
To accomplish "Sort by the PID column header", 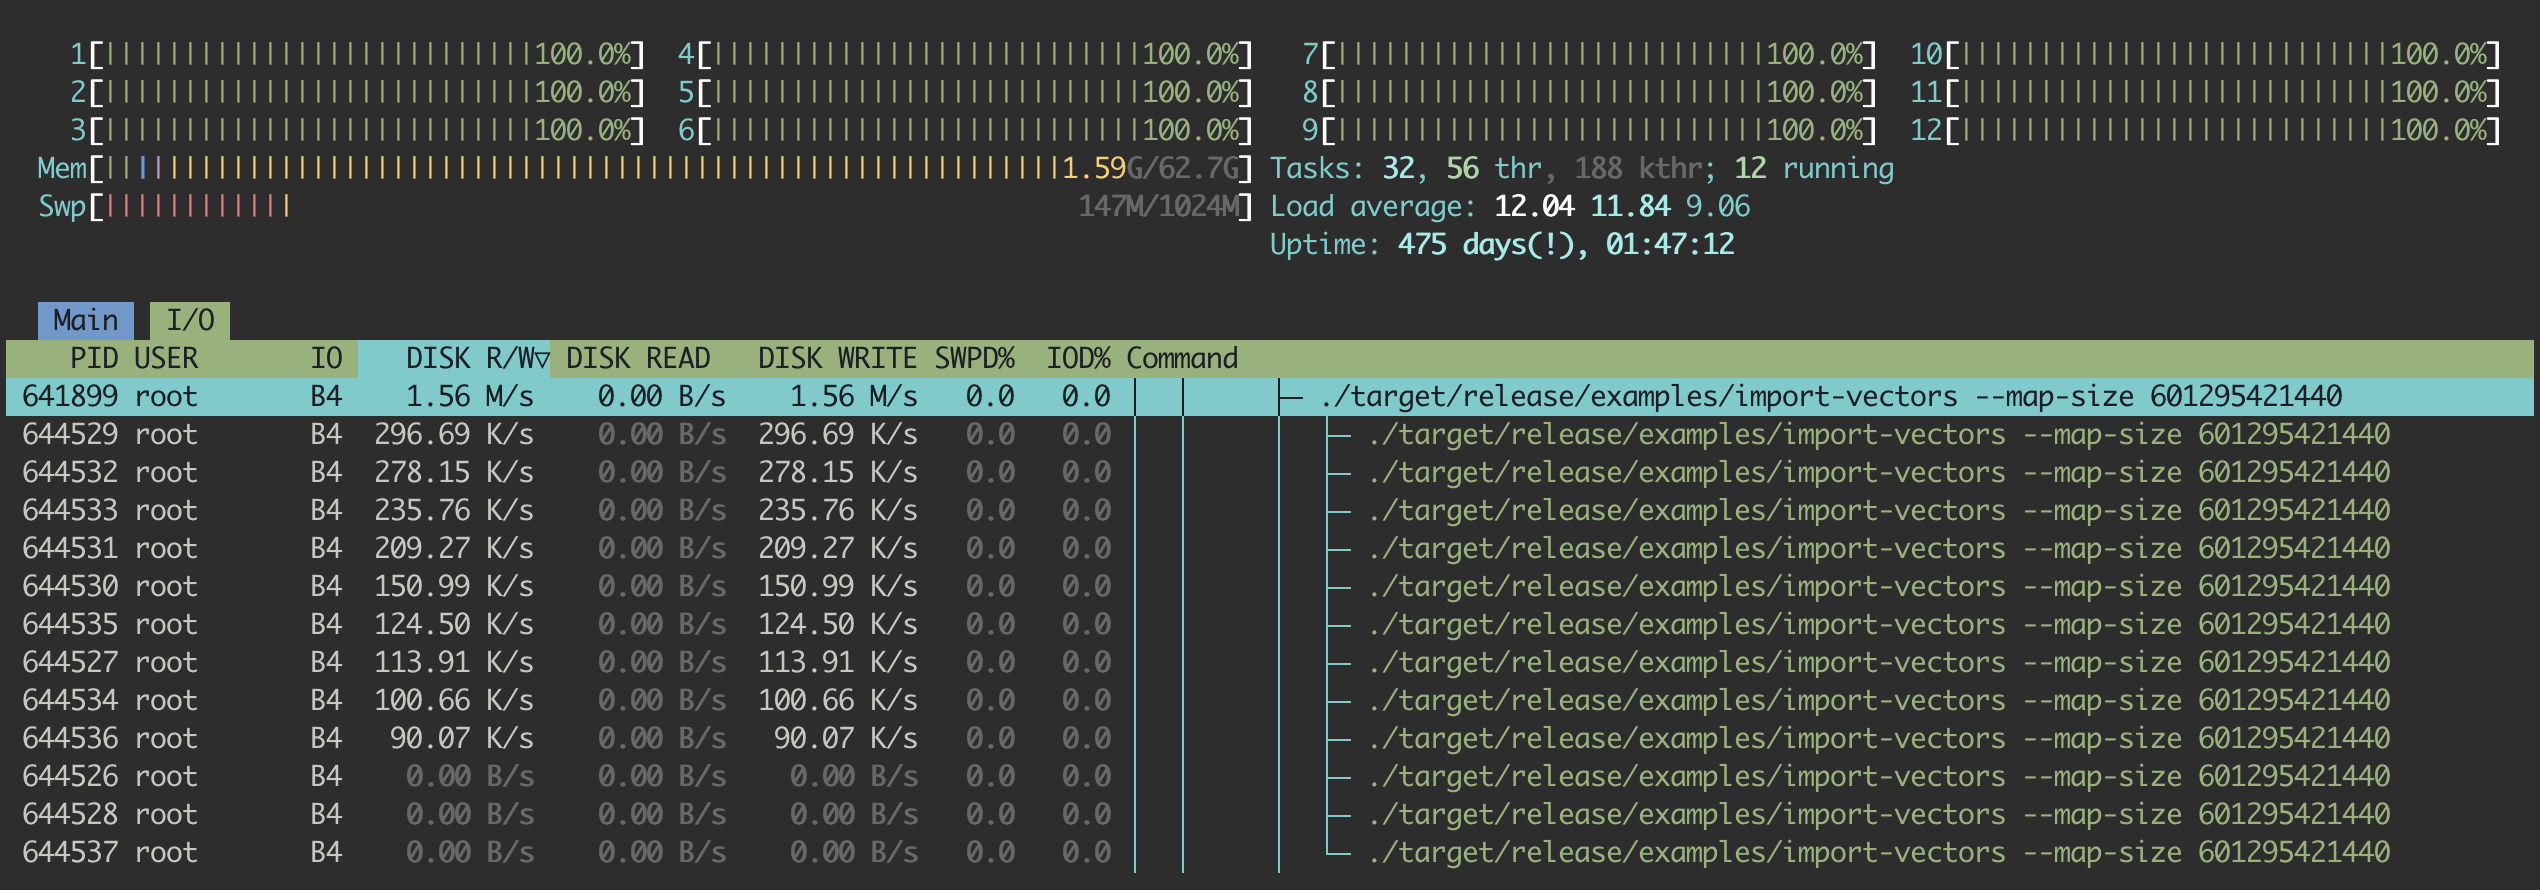I will [93, 359].
